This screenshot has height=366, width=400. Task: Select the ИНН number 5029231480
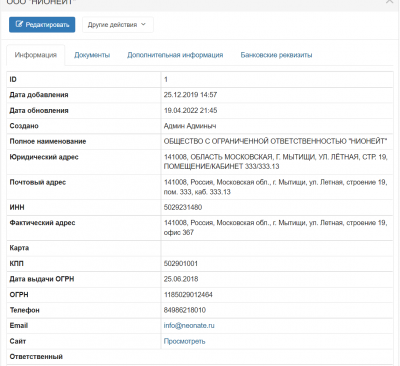pos(183,207)
